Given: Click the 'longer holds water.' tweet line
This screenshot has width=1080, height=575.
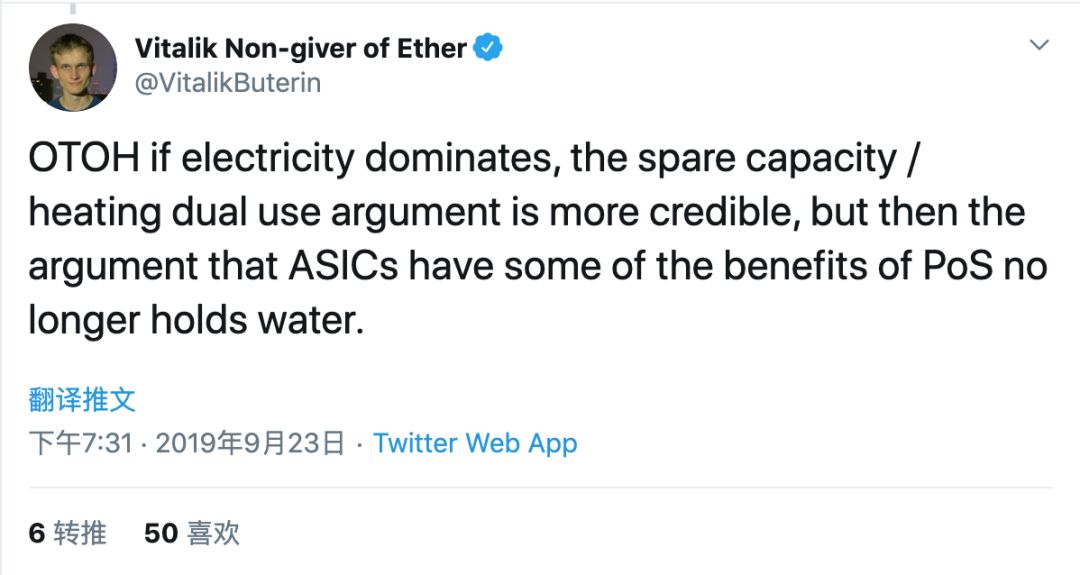Looking at the screenshot, I should pos(196,321).
